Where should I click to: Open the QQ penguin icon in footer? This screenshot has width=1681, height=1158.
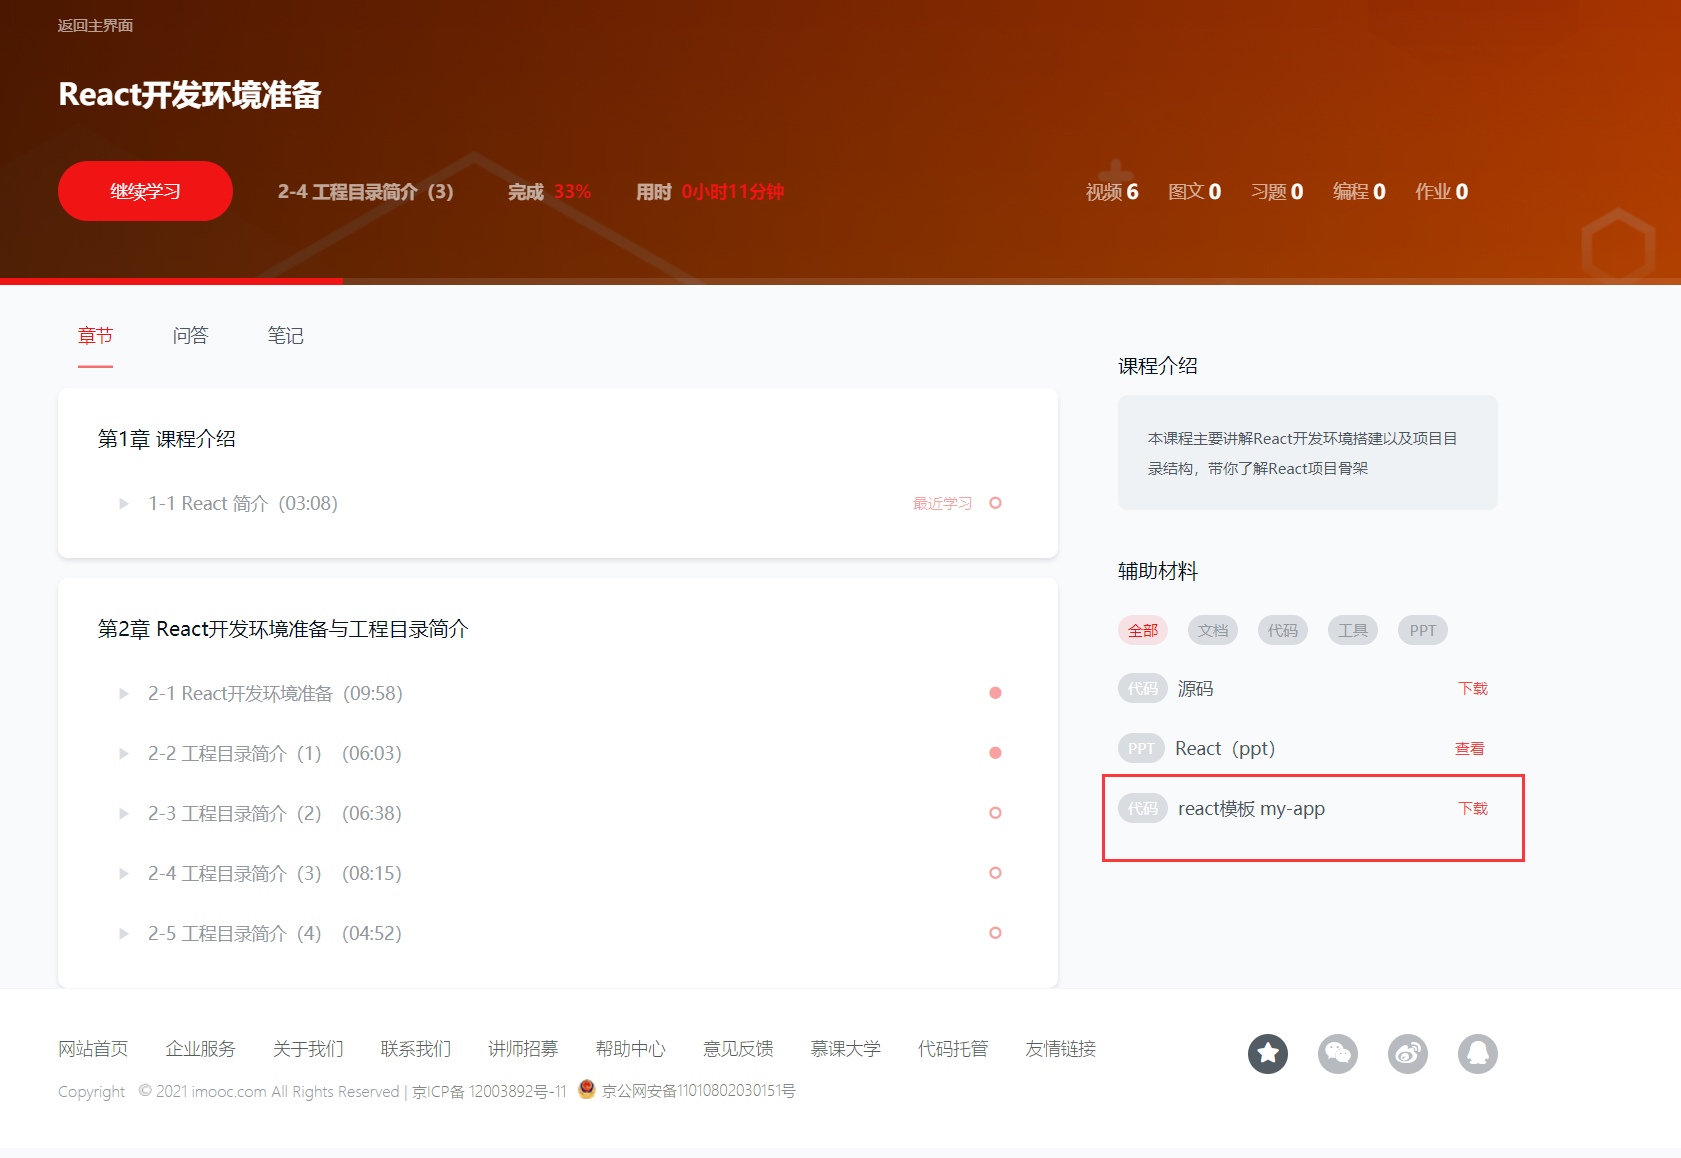point(1478,1053)
